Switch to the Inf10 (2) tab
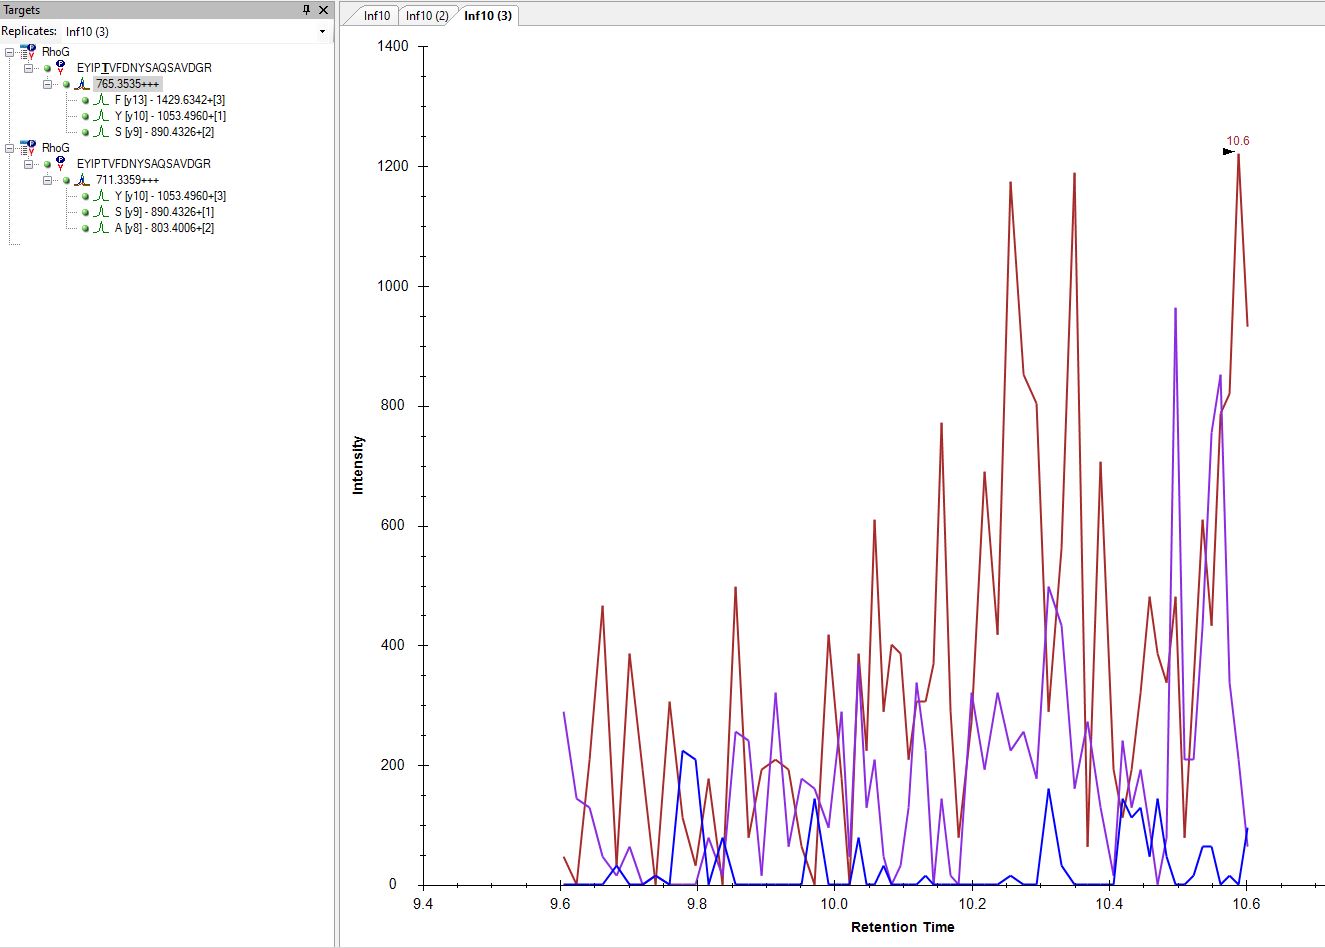 click(x=427, y=16)
